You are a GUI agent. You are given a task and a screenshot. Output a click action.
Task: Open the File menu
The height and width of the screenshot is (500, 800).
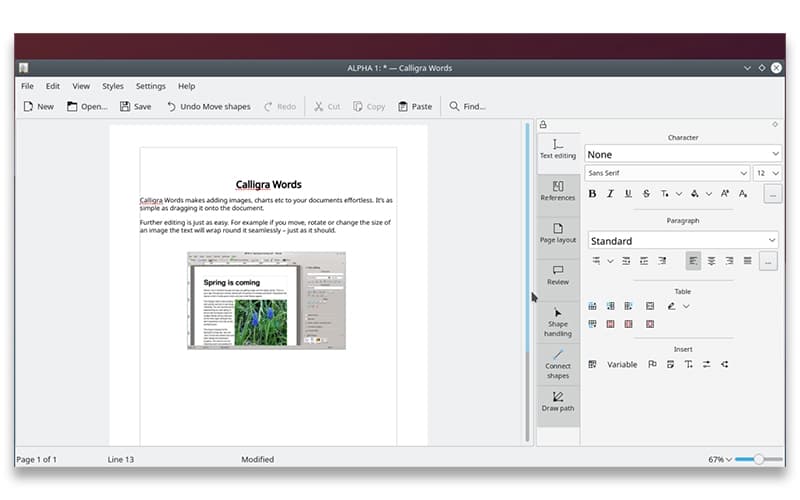click(28, 86)
